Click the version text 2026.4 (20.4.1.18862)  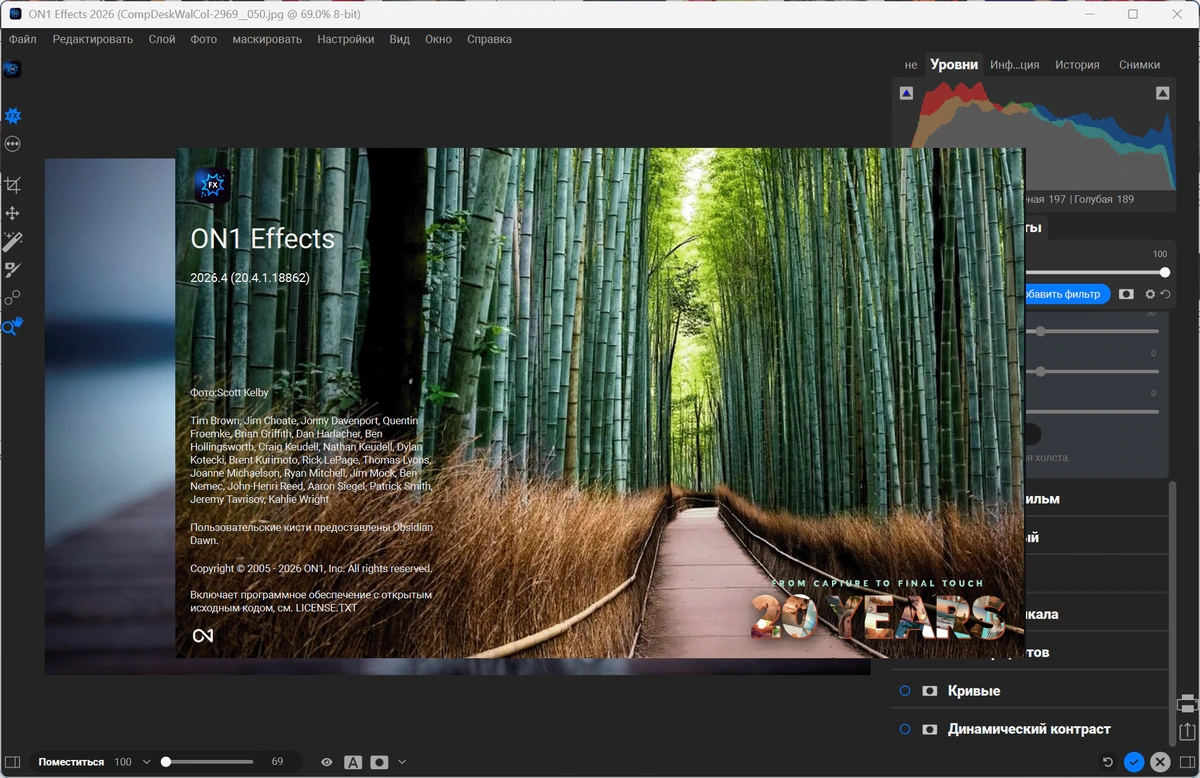click(x=250, y=278)
